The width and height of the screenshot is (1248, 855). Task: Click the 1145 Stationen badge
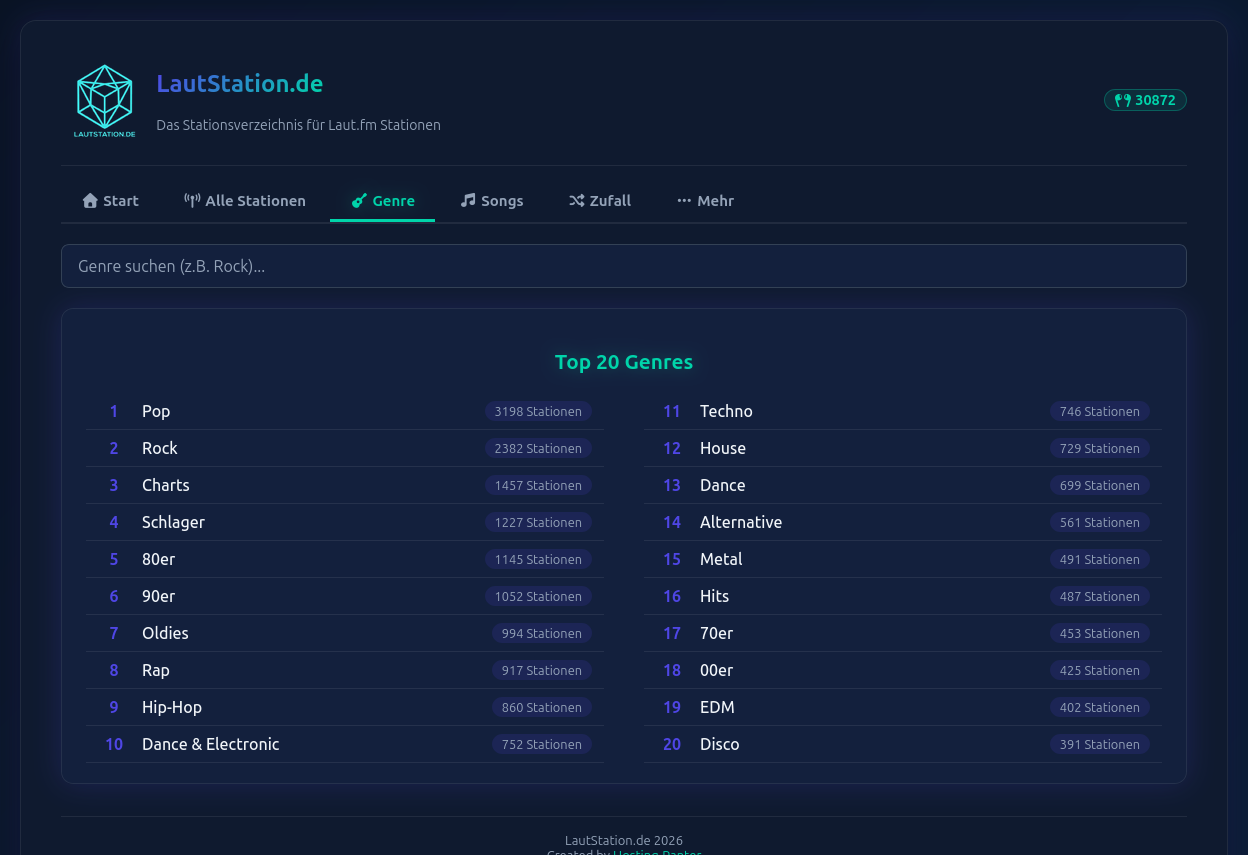pyautogui.click(x=538, y=559)
